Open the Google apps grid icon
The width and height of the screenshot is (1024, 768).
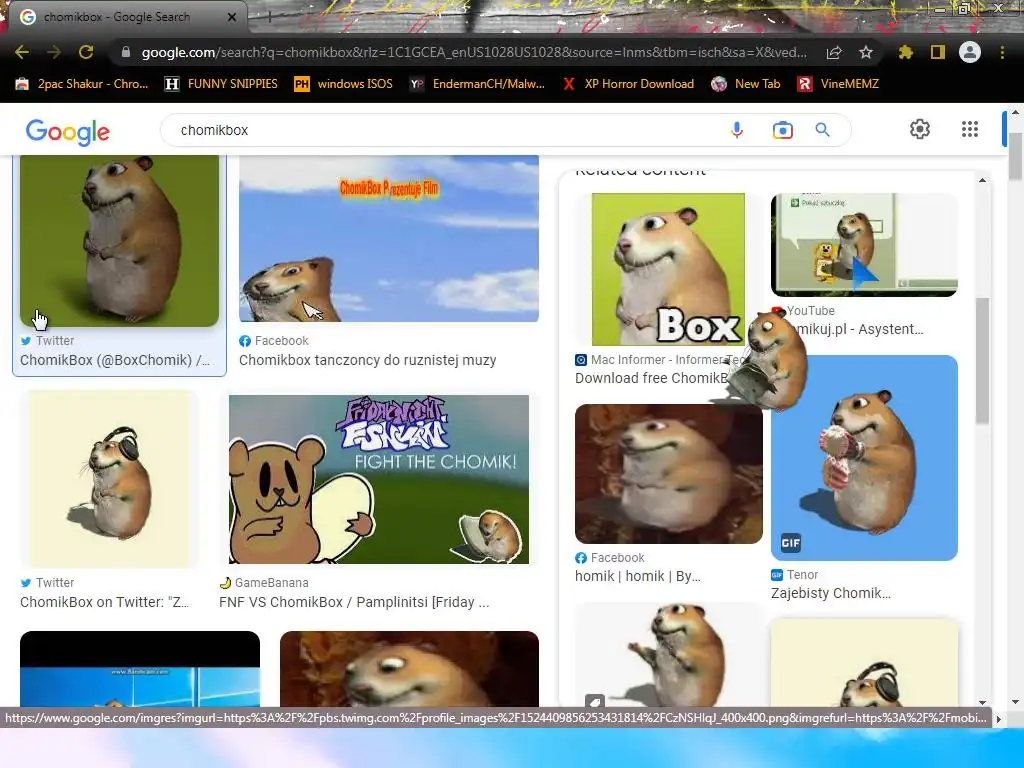tap(970, 129)
